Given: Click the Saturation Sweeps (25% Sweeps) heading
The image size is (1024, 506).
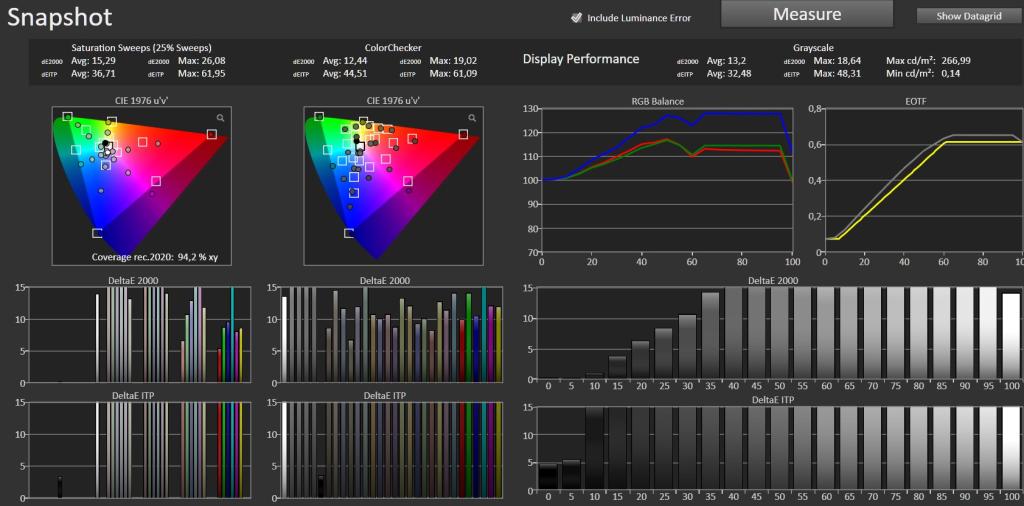Looking at the screenshot, I should (x=141, y=48).
